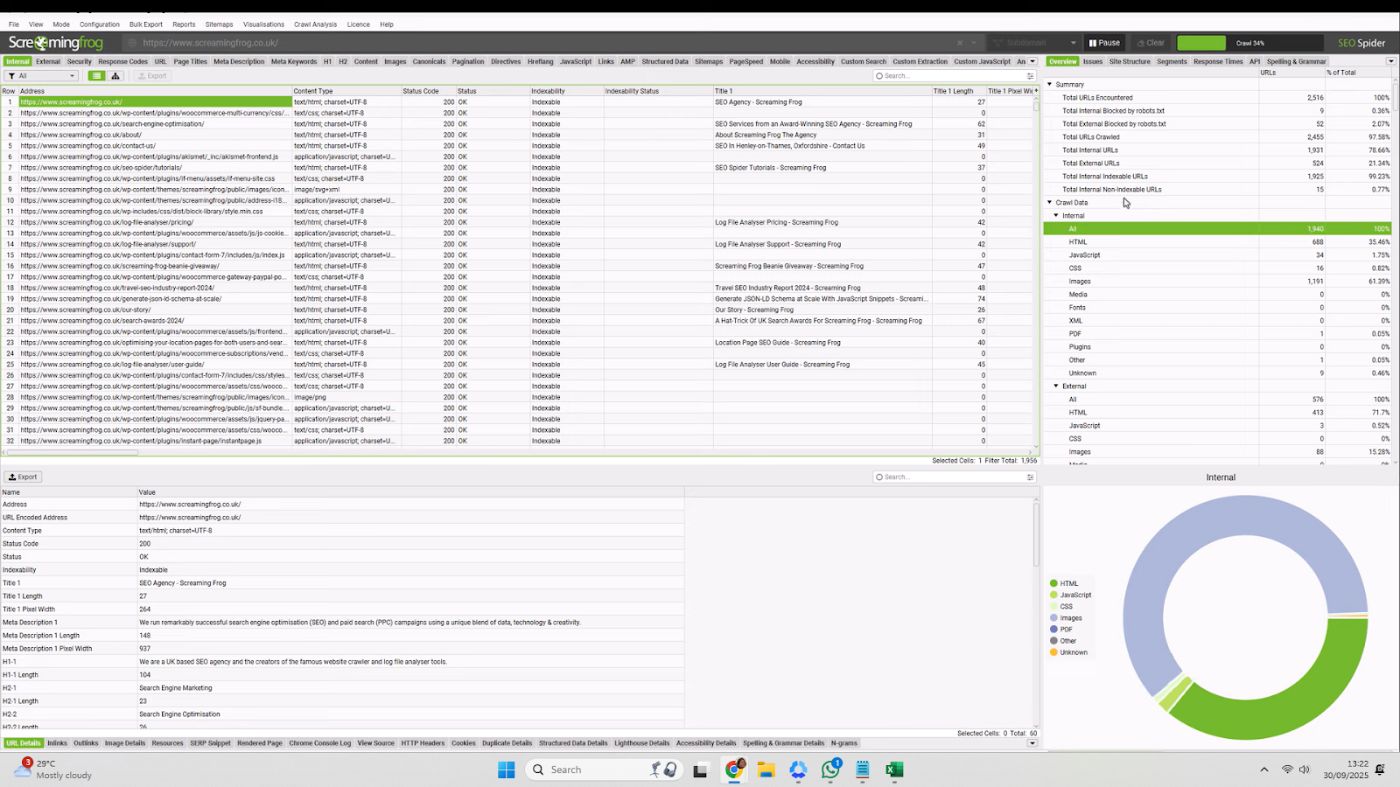
Task: Open the Page Titles tab
Action: (x=190, y=61)
